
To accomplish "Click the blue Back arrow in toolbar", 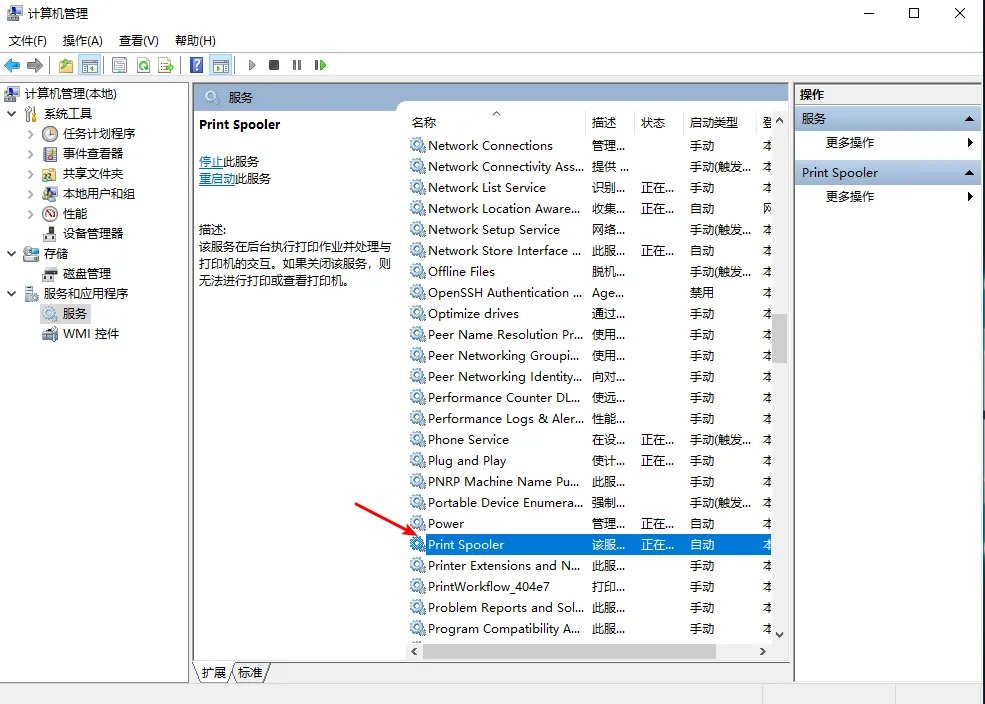I will [x=12, y=65].
